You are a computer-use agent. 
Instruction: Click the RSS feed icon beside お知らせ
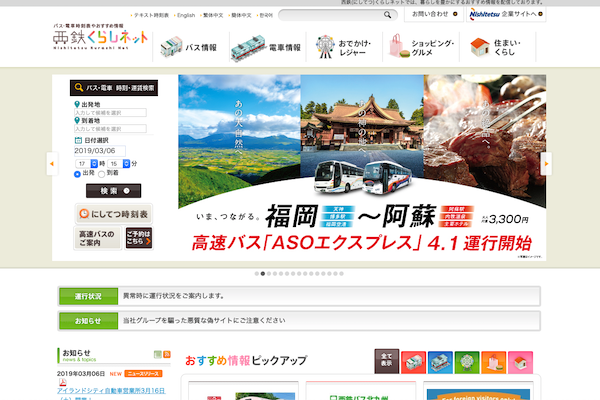point(167,354)
